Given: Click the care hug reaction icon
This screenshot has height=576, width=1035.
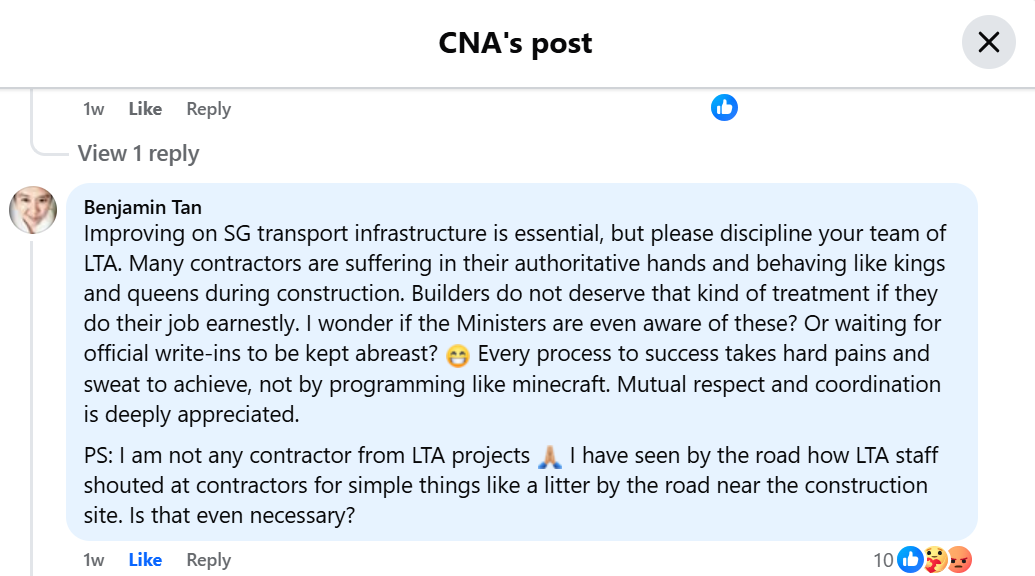Looking at the screenshot, I should tap(935, 560).
